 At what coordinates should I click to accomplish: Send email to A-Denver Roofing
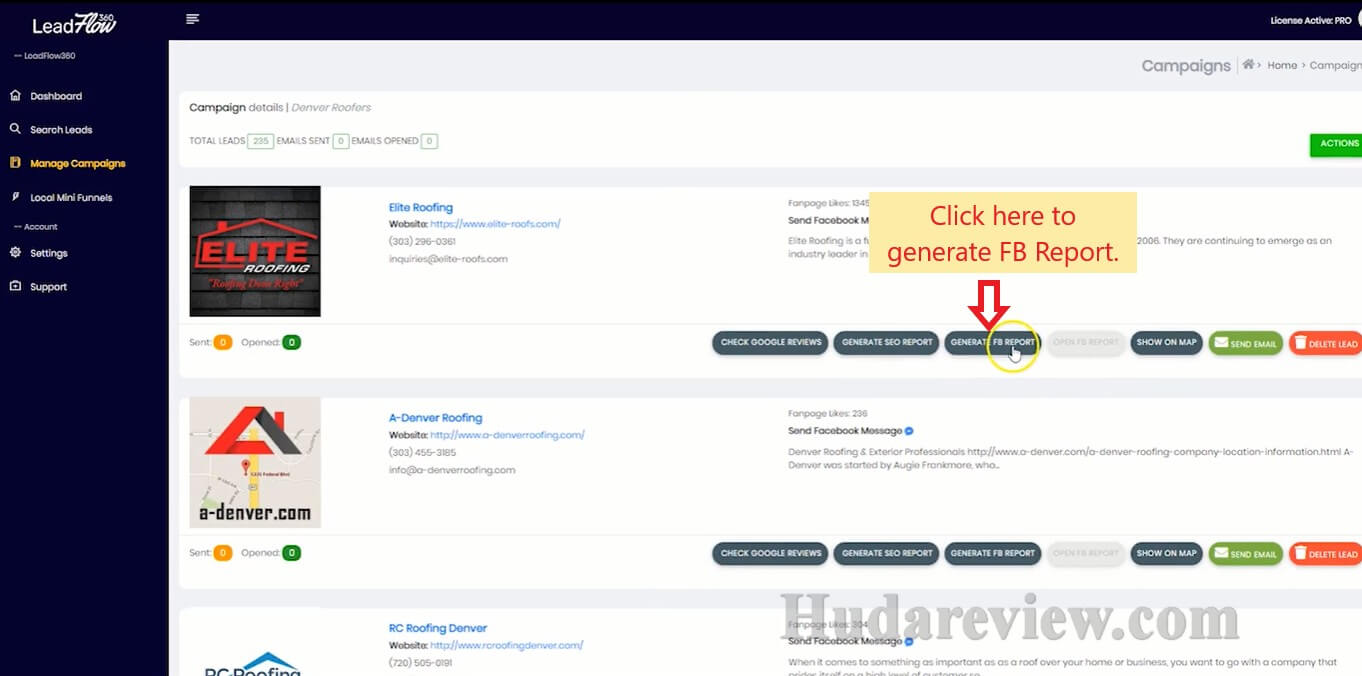coord(1245,554)
